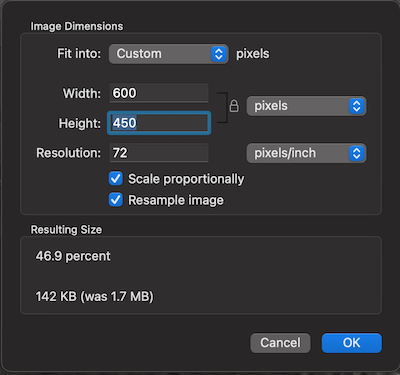
Task: Click the padlock proportional lock icon
Action: click(234, 106)
